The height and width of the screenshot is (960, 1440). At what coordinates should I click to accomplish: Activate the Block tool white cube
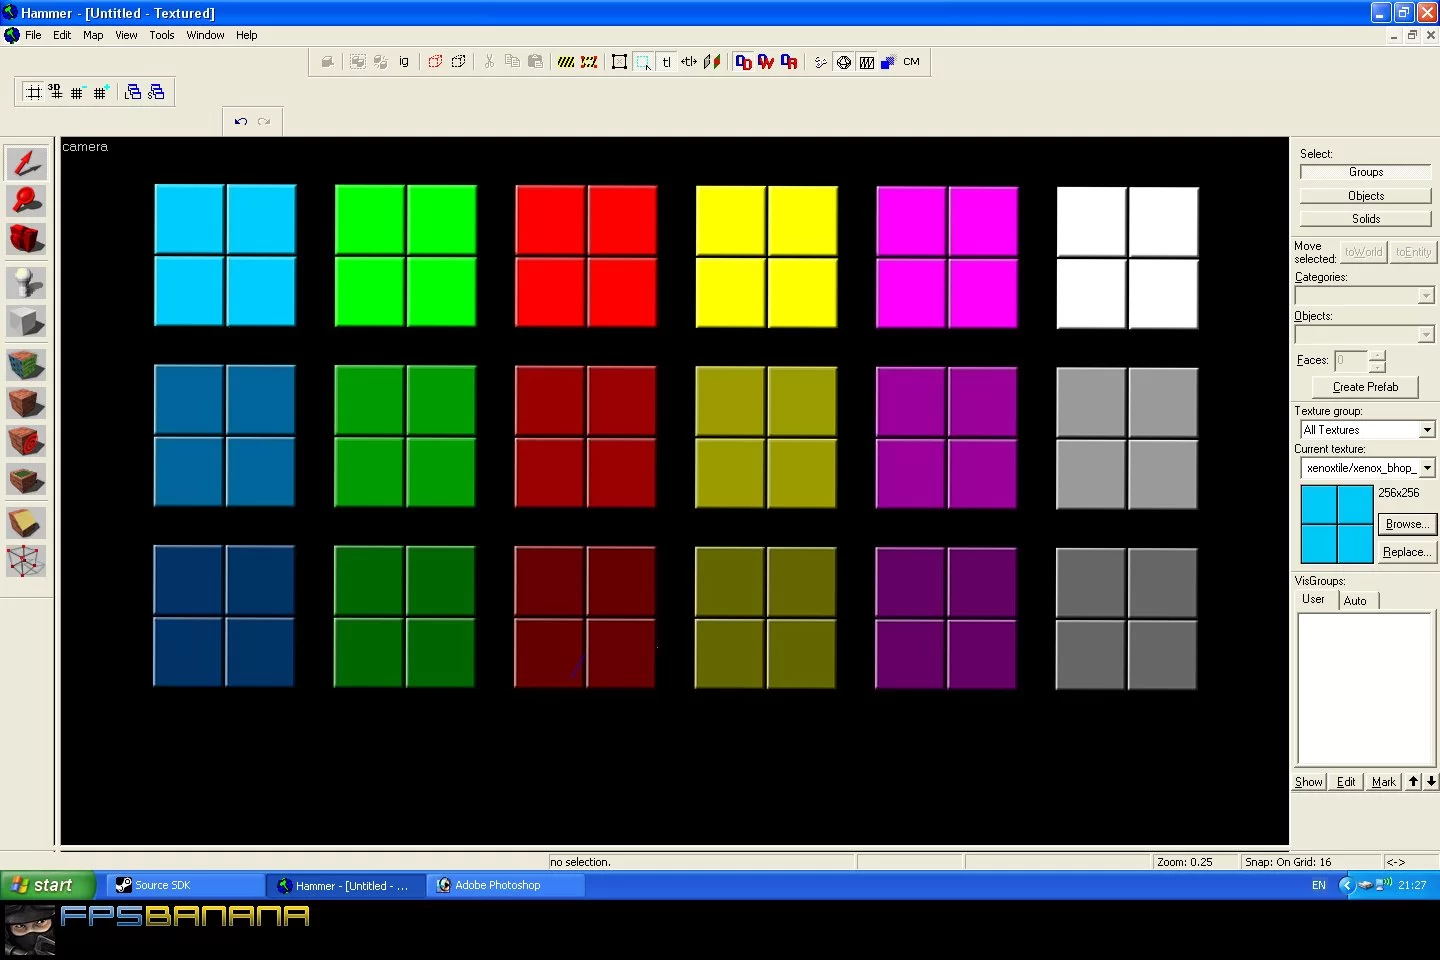[27, 321]
